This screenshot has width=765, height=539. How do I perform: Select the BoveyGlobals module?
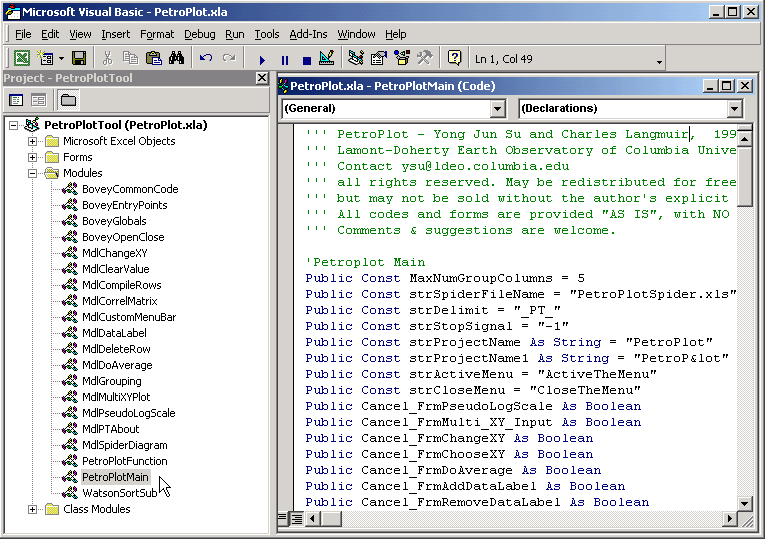coord(114,221)
